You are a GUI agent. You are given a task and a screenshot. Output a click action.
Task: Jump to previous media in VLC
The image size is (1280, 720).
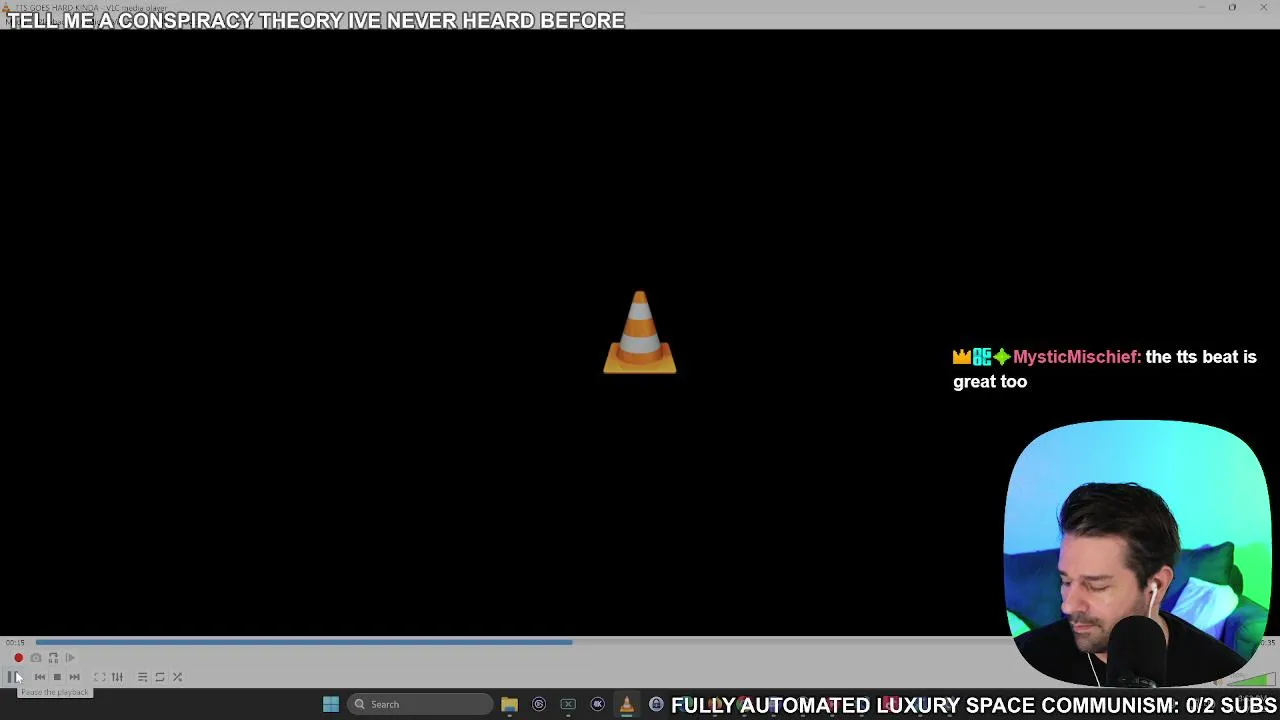(40, 677)
